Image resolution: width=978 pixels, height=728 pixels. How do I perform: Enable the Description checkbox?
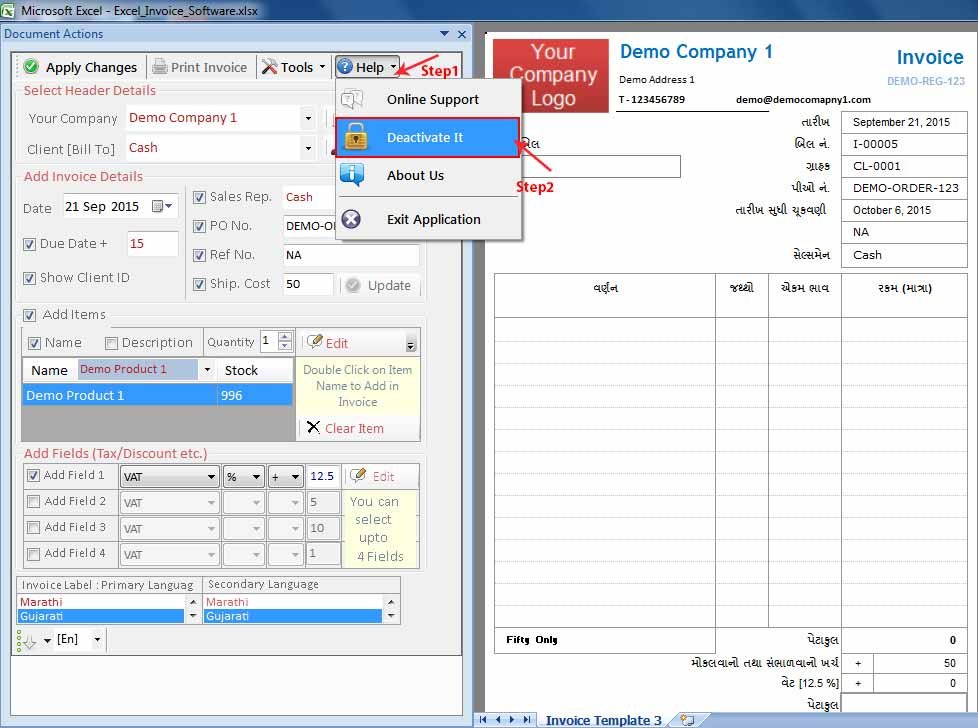click(x=112, y=343)
